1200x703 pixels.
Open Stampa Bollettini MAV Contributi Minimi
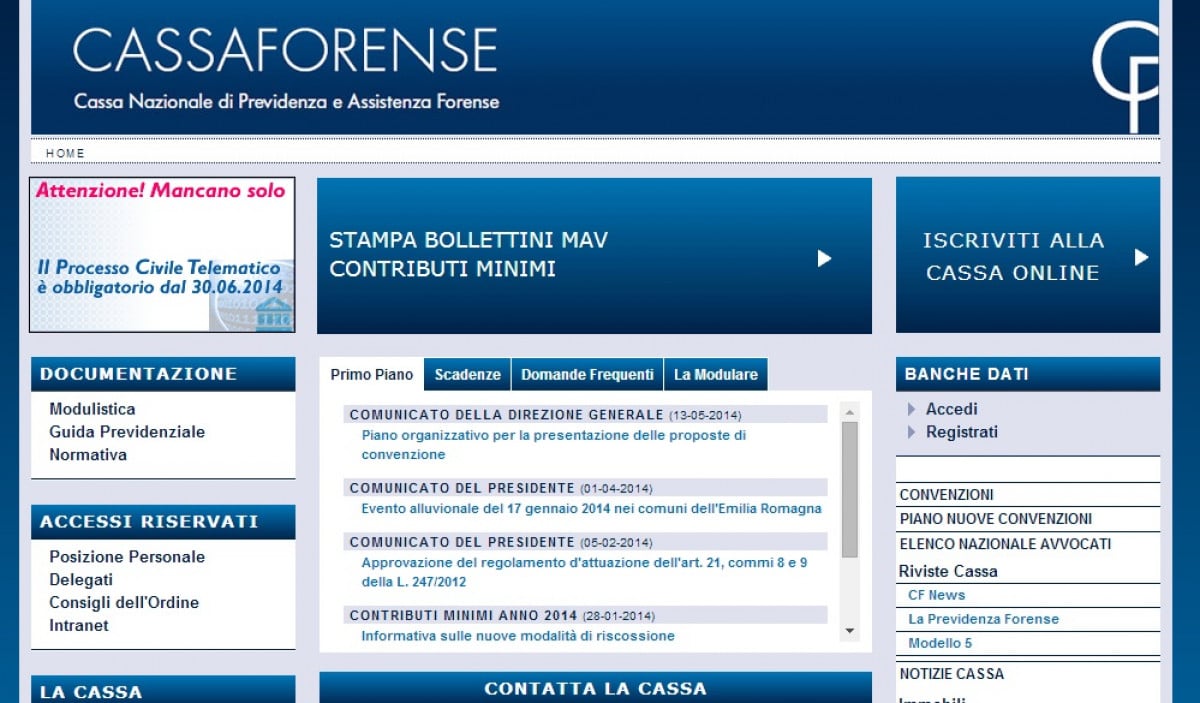pos(594,256)
